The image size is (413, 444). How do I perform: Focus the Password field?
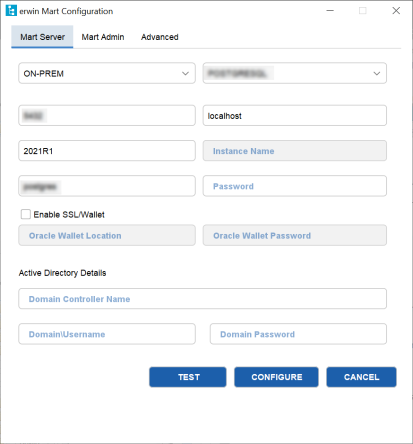(x=295, y=186)
